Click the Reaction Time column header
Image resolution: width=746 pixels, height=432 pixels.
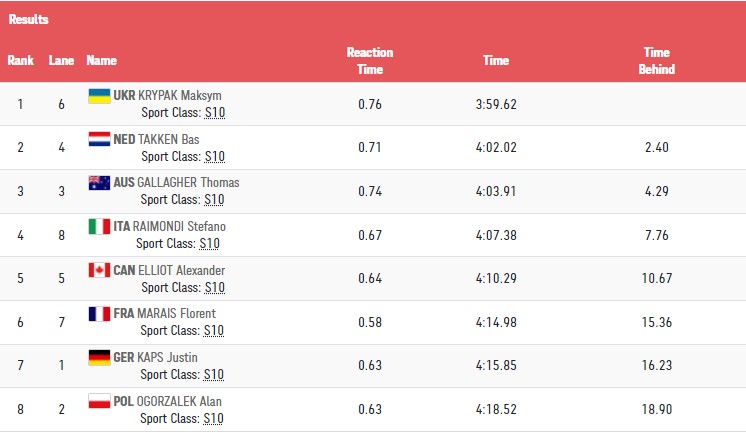tap(369, 61)
